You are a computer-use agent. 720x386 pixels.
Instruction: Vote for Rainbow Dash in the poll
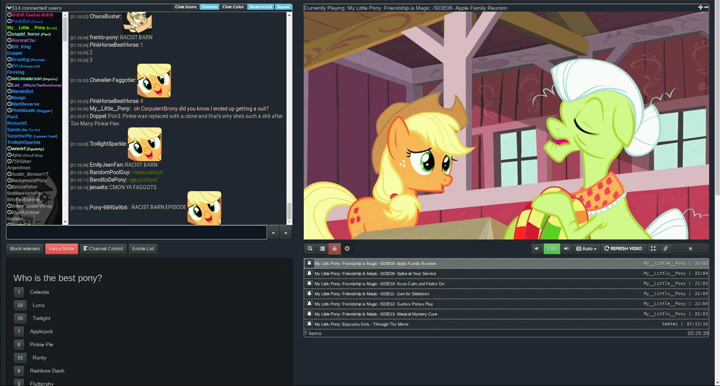point(19,370)
